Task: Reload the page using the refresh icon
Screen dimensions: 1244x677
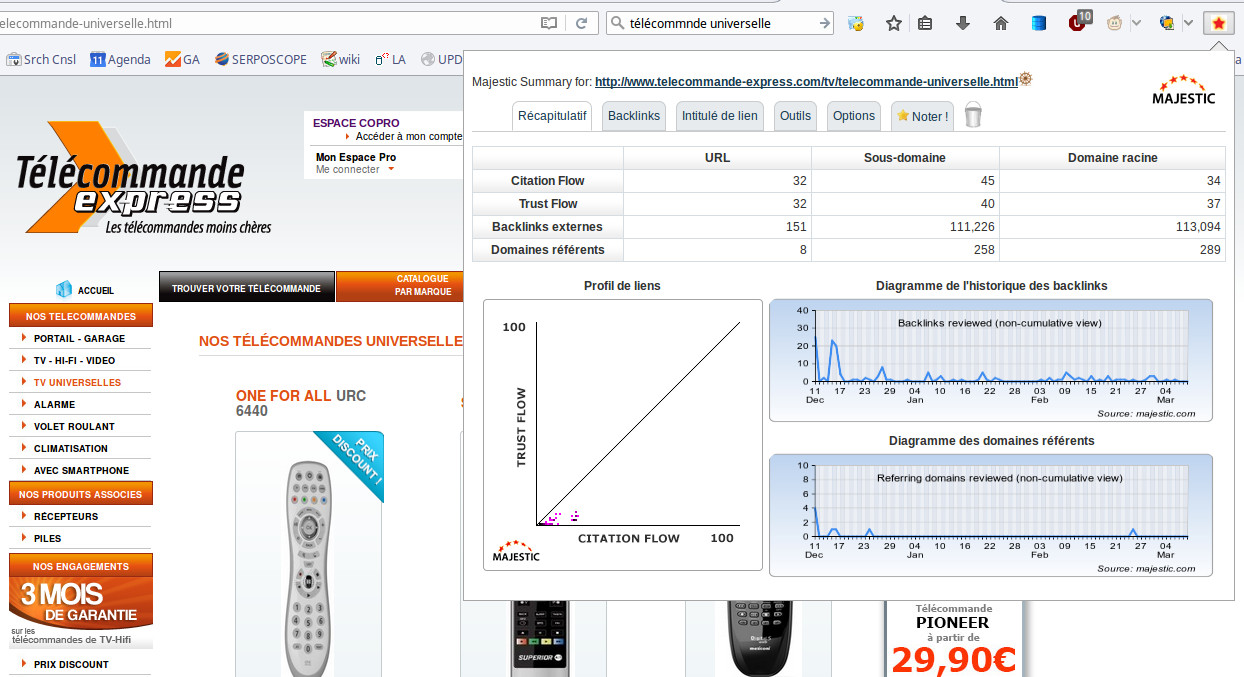Action: pos(580,23)
